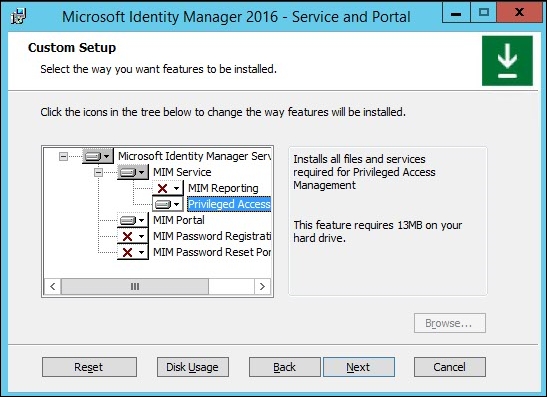
Task: Select the Microsoft Identity Manager Service tree item
Action: 194,156
